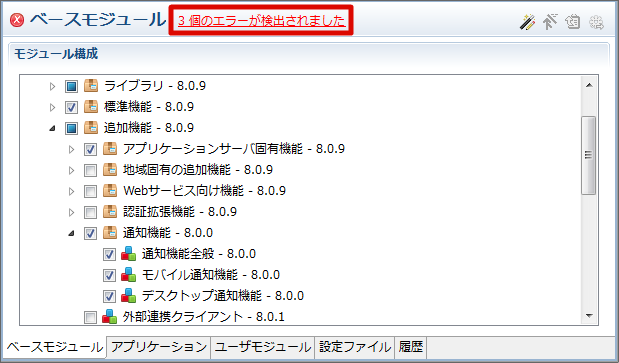The image size is (619, 363).
Task: Click the red error icon beside ベースモジュール
Action: (x=17, y=20)
